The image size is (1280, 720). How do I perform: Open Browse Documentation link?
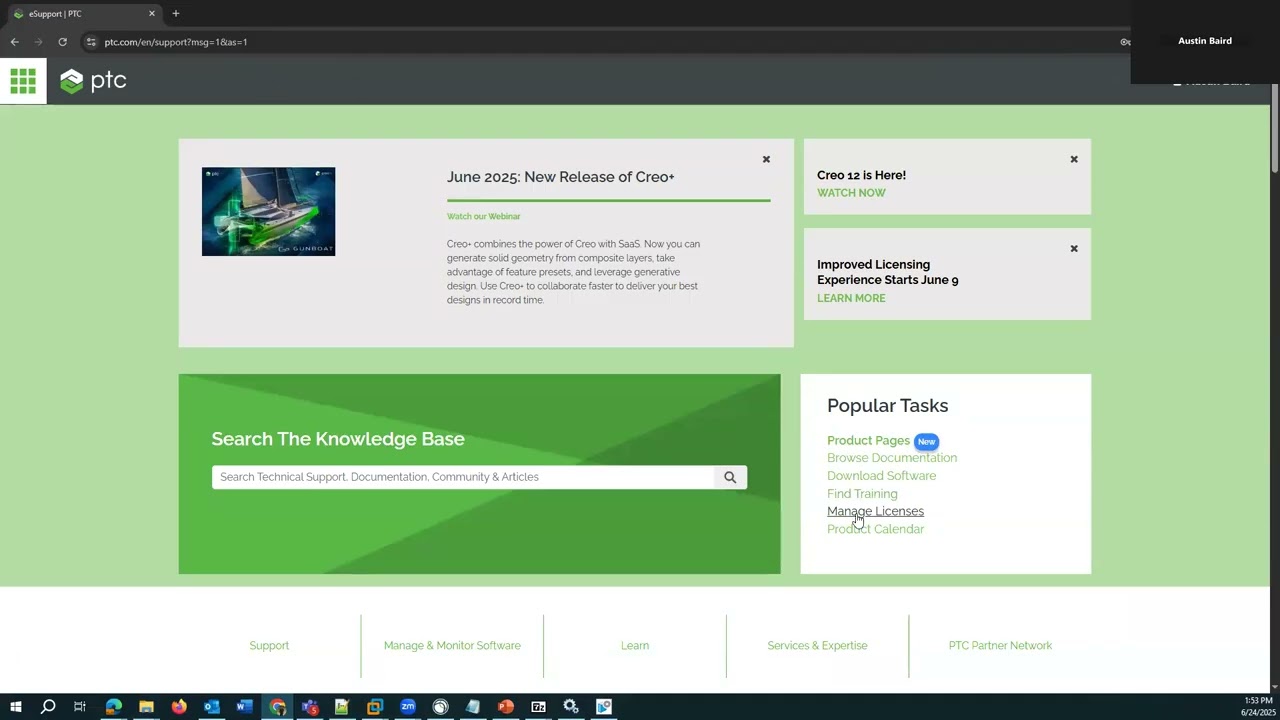click(x=892, y=458)
